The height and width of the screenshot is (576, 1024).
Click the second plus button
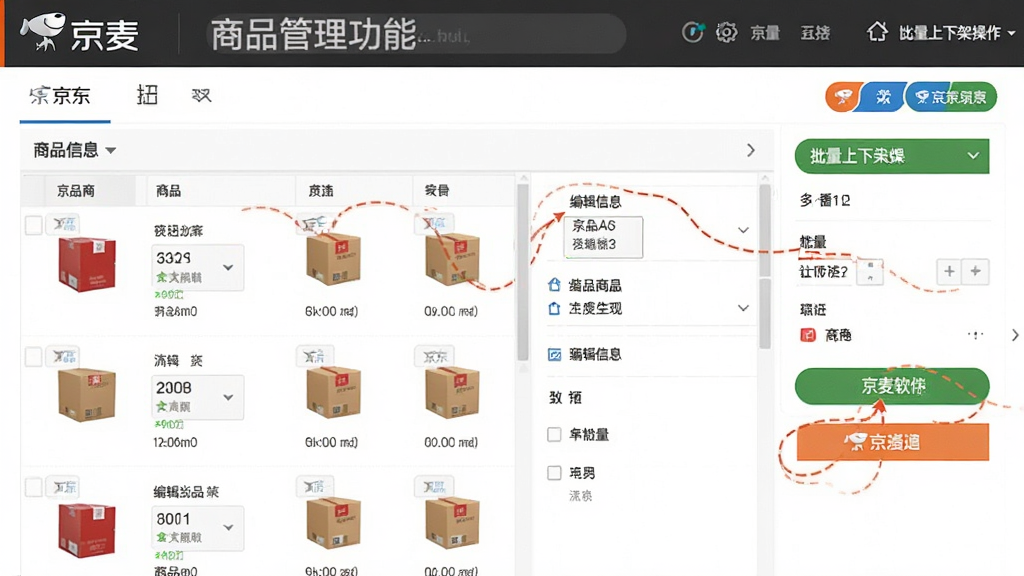[x=976, y=272]
